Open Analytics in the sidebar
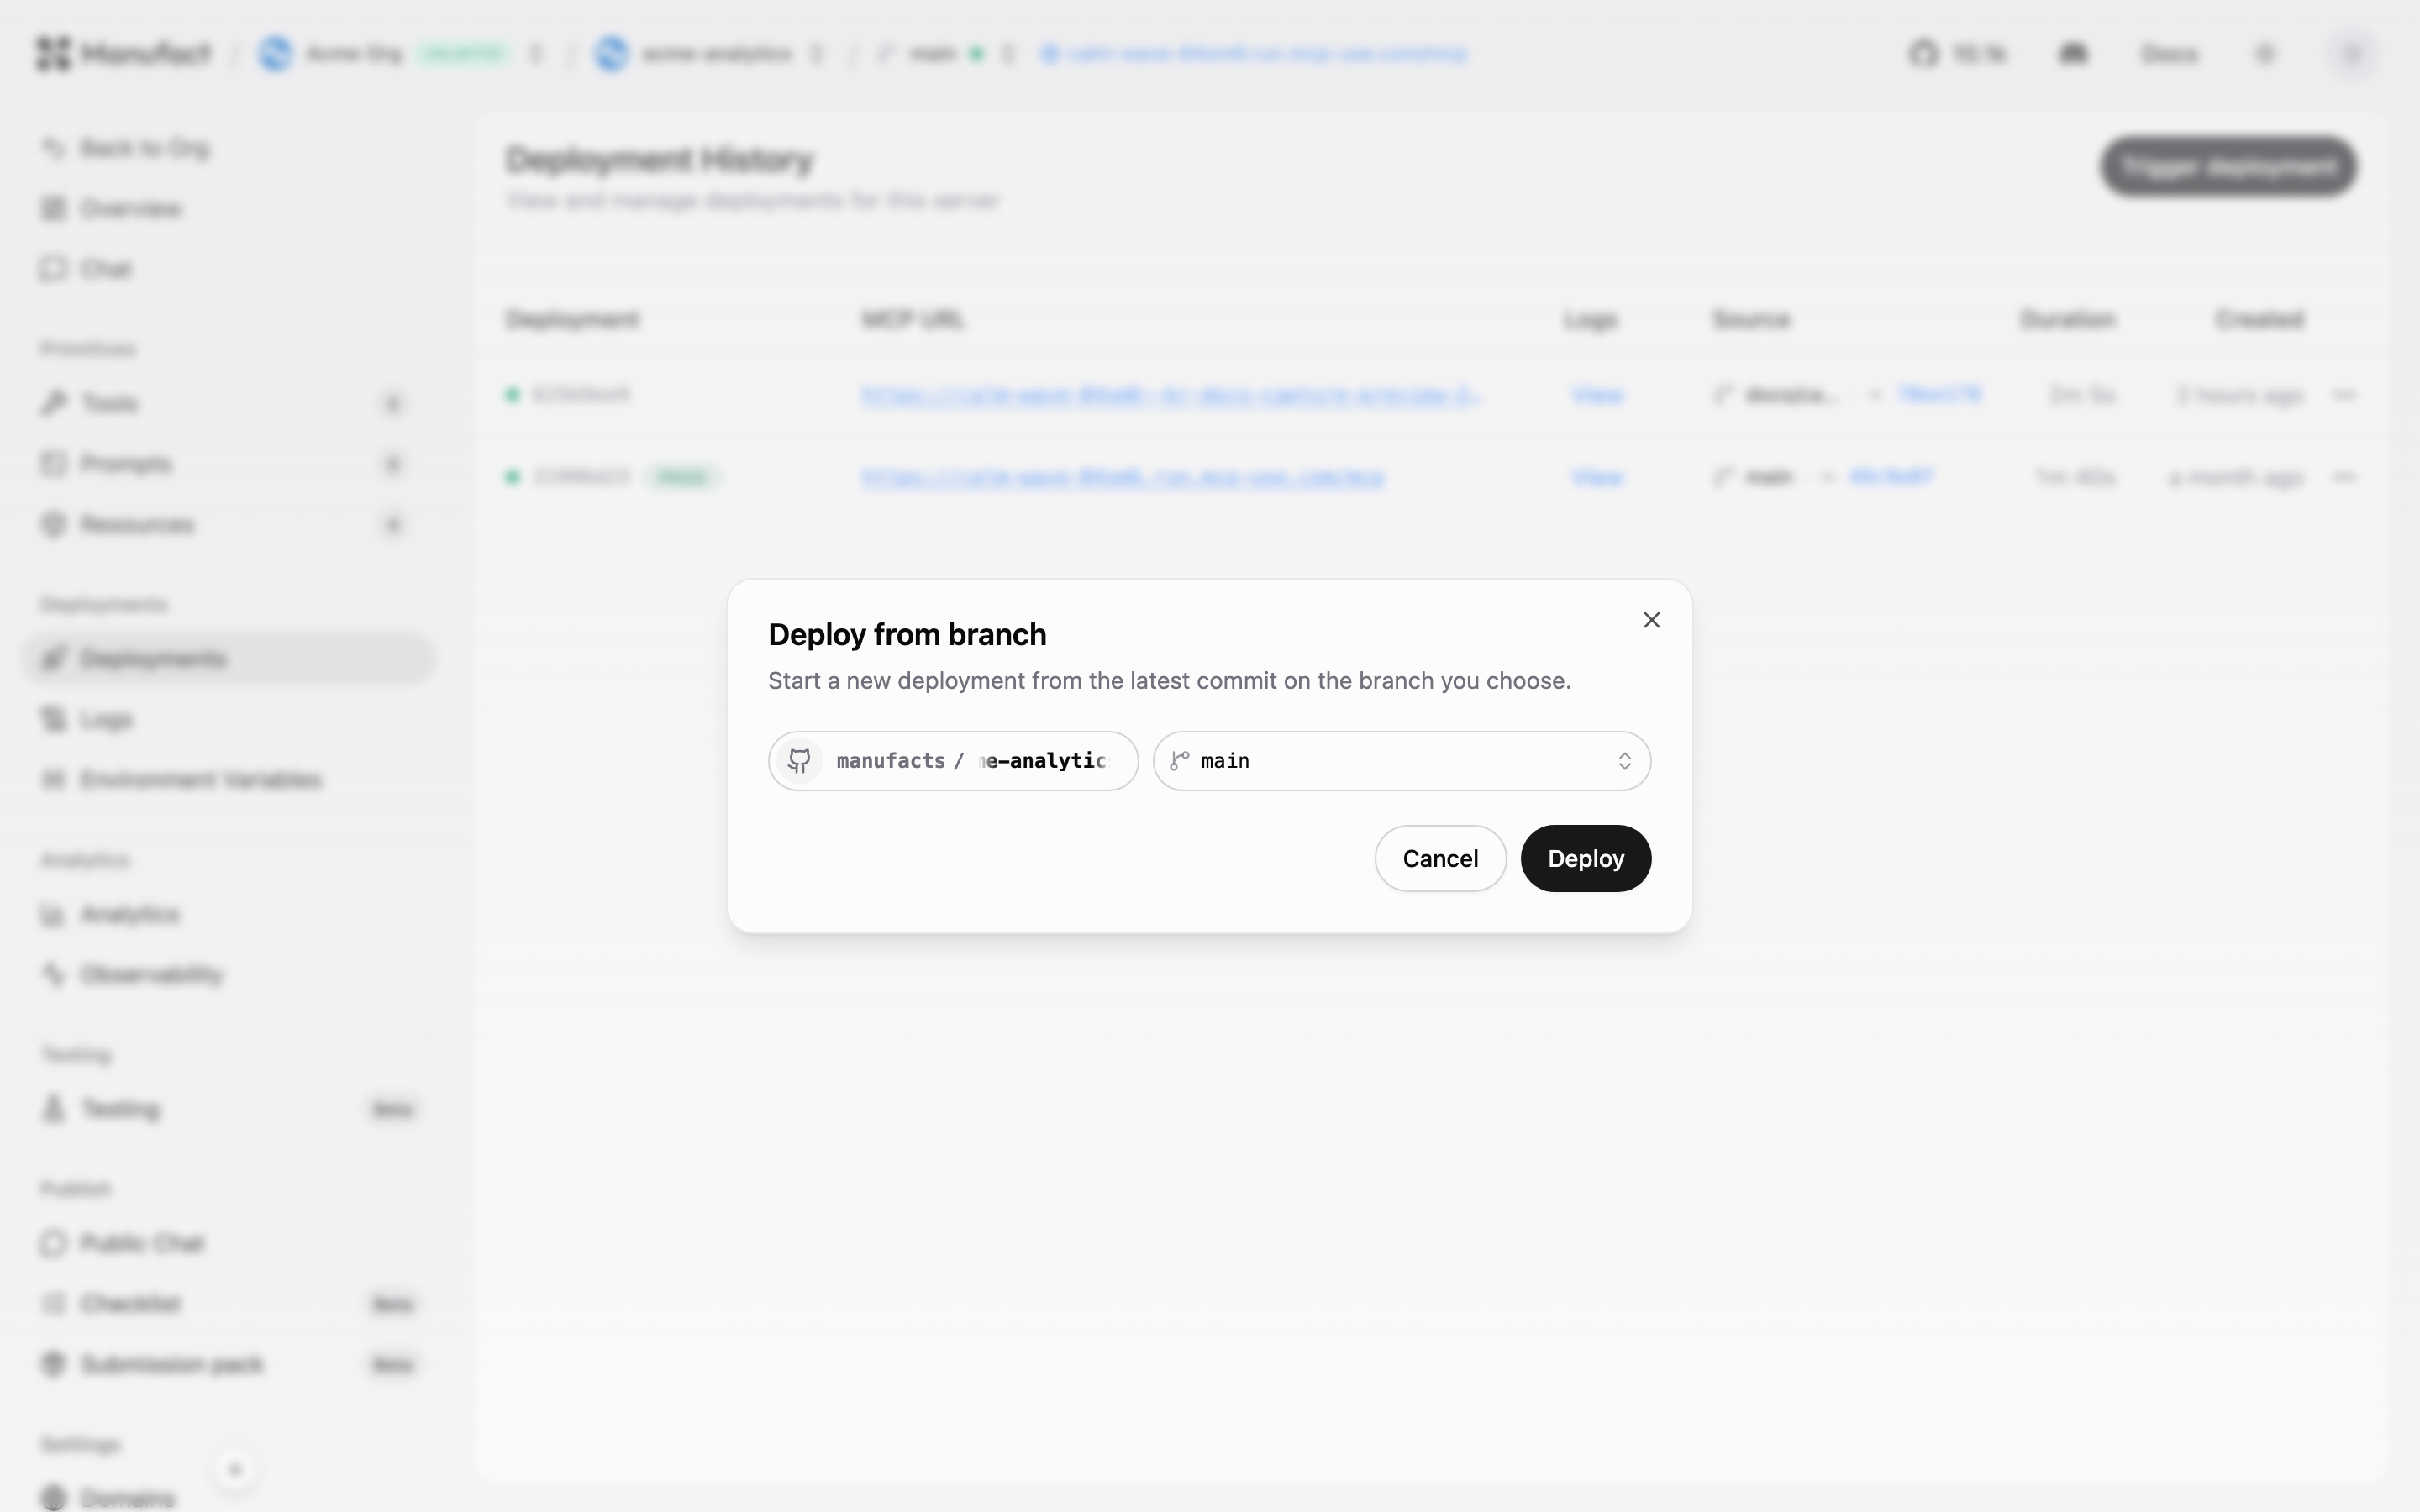 click(230, 914)
